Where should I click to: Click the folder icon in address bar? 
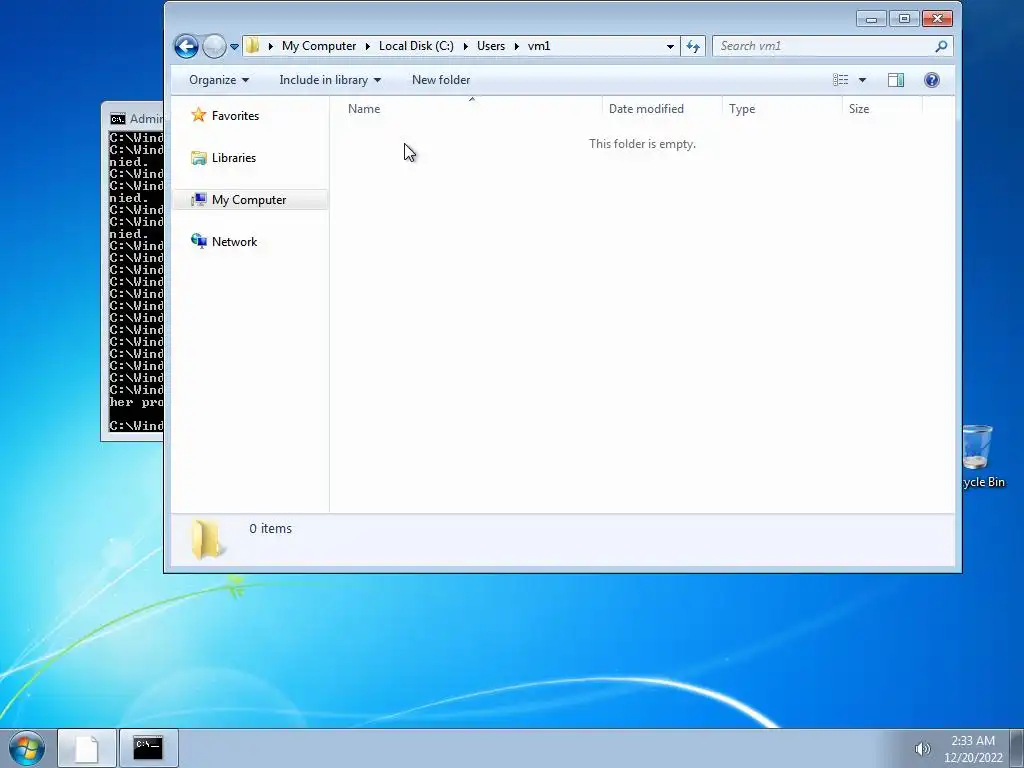coord(253,46)
